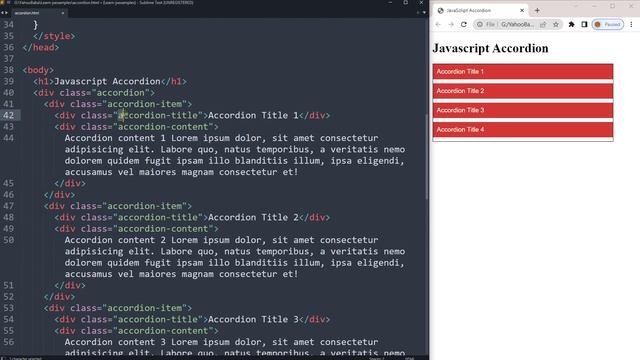Close the JavaScript Accordion browser tab
The width and height of the screenshot is (640, 360).
pos(522,10)
